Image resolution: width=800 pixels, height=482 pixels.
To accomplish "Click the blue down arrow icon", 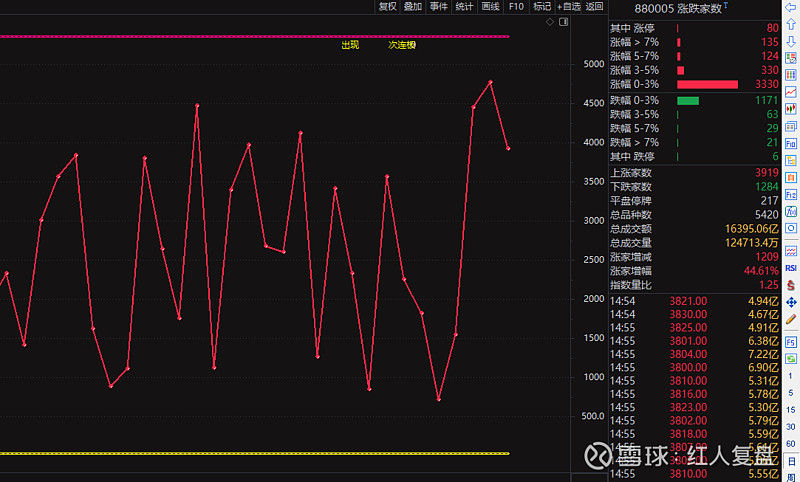I will pos(790,41).
